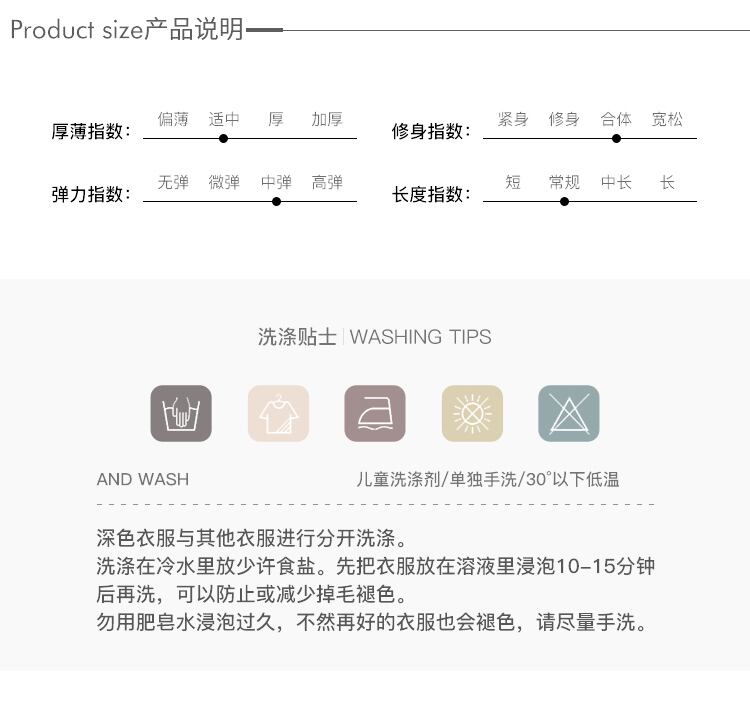
Task: Select the 加厚 thickness label
Action: (x=327, y=119)
